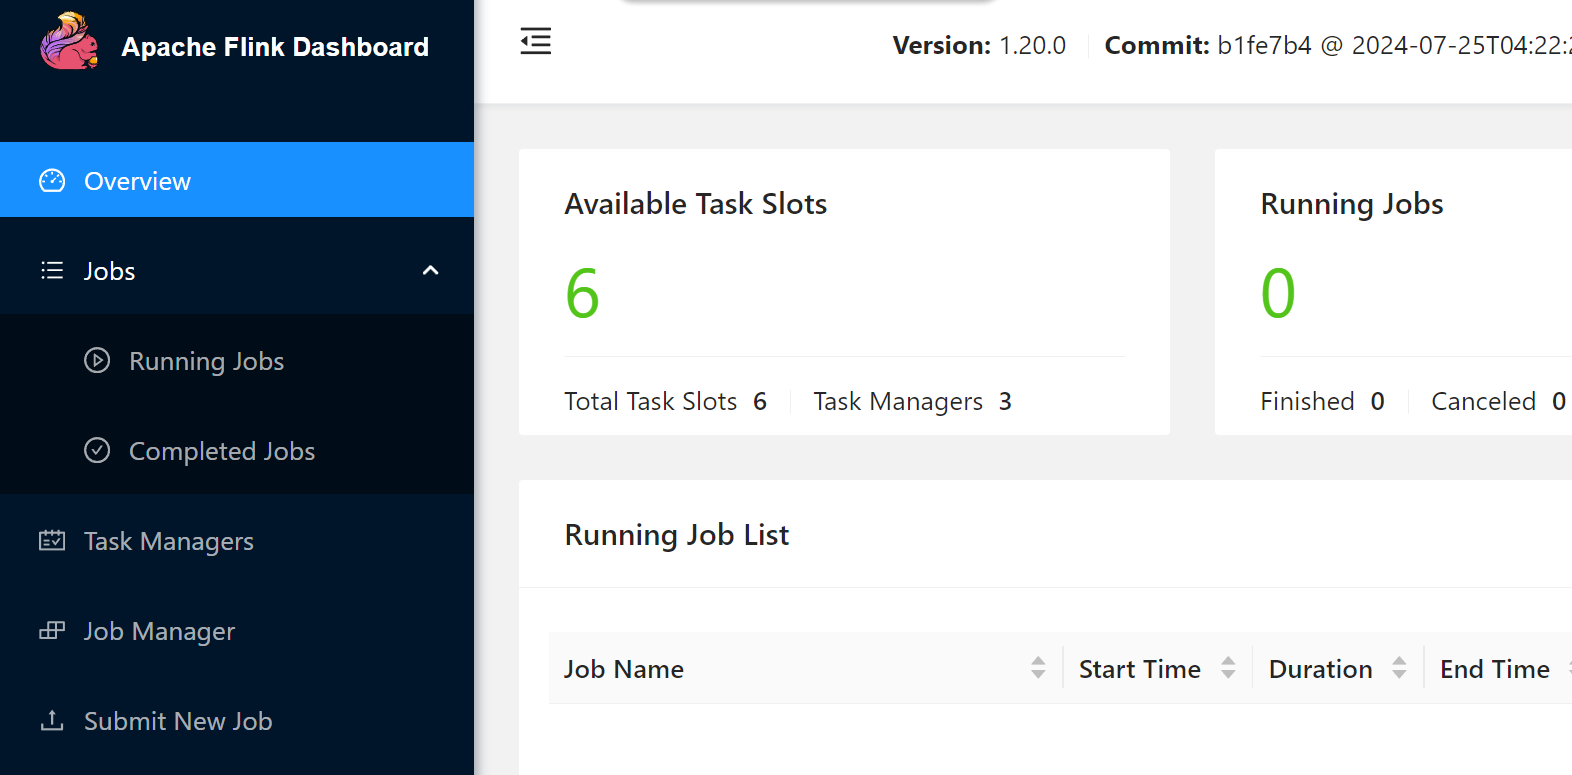
Task: Click the Available Task Slots heading
Action: click(x=696, y=204)
